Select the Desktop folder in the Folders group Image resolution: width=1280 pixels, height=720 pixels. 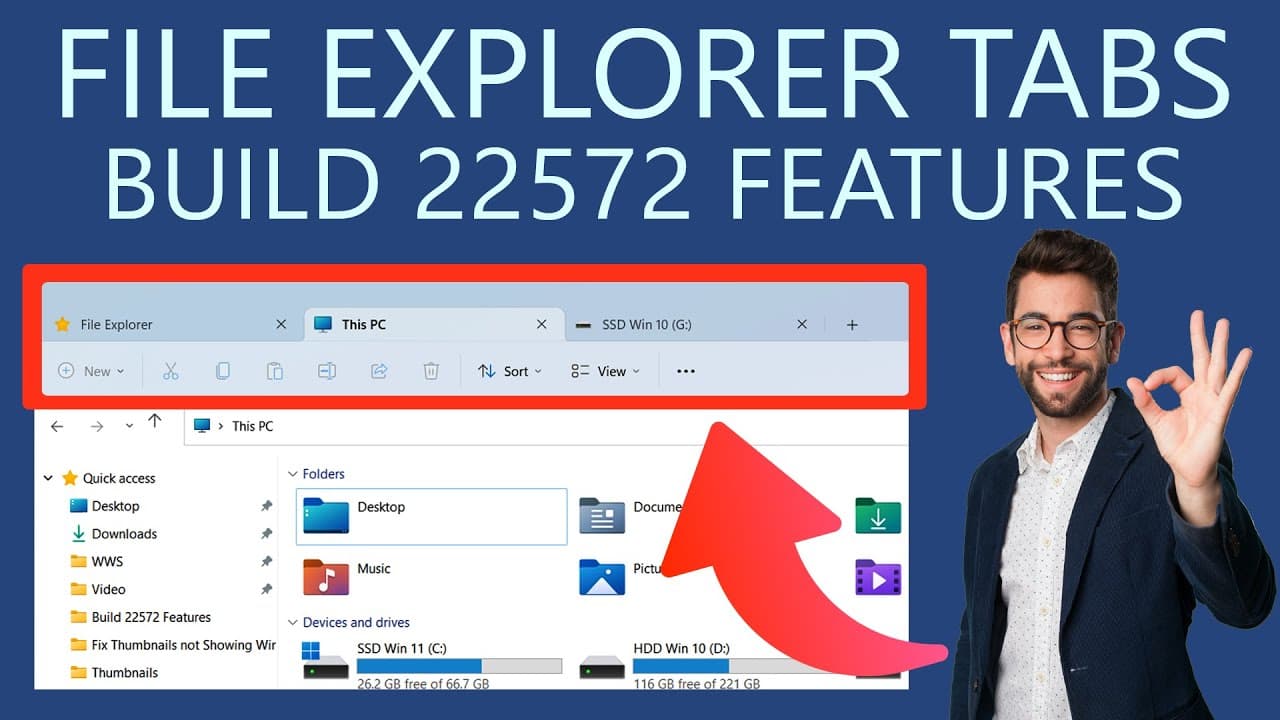point(432,516)
